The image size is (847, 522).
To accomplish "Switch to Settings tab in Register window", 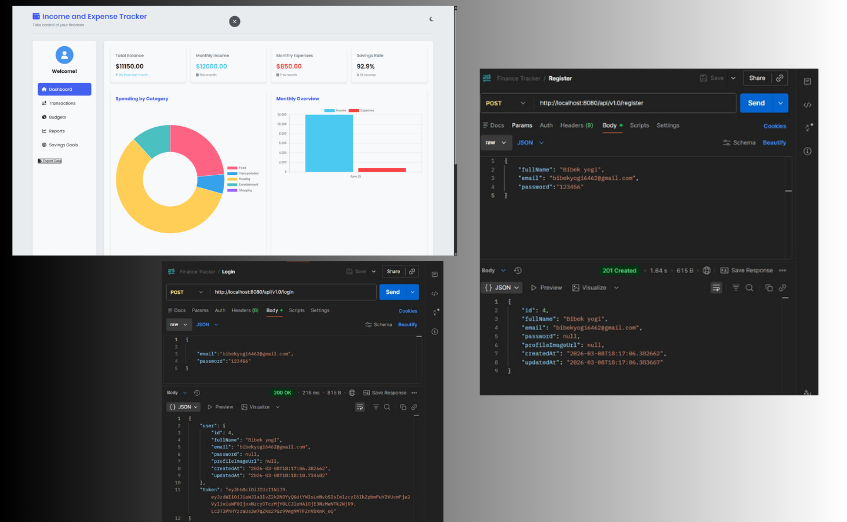I will (x=668, y=125).
